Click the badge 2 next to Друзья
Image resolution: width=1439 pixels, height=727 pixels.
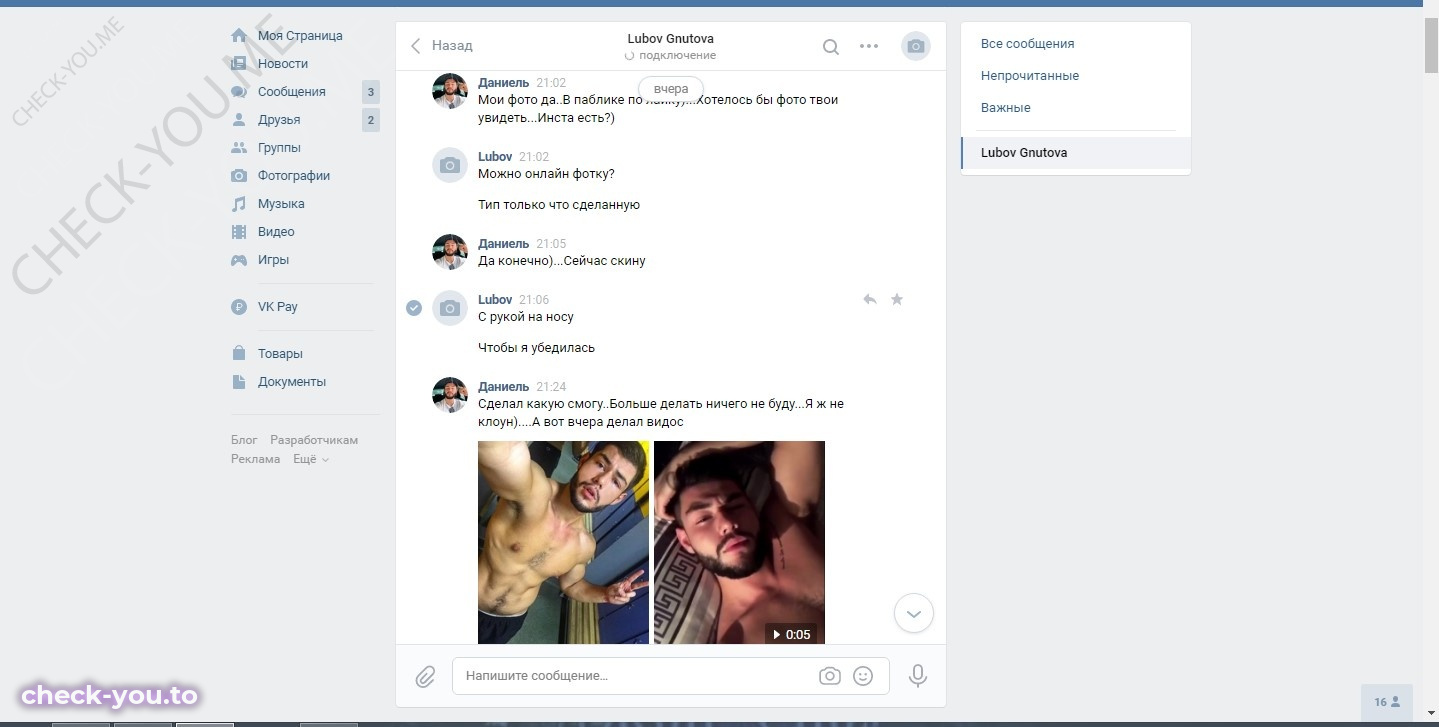[x=371, y=120]
